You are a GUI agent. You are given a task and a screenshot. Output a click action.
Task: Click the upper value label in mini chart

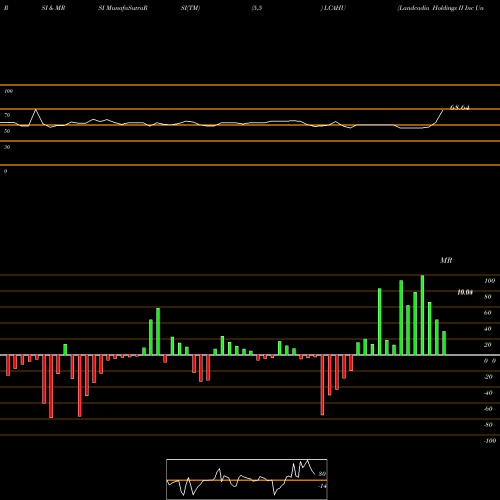click(x=322, y=474)
